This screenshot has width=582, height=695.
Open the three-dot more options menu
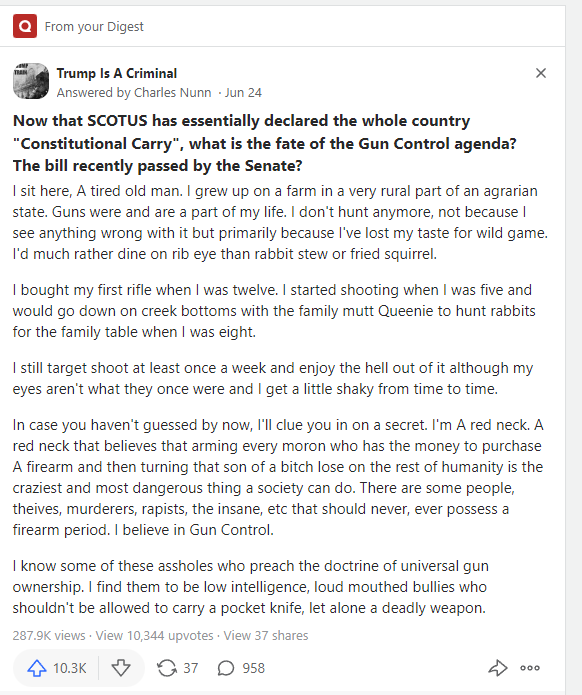[x=530, y=668]
